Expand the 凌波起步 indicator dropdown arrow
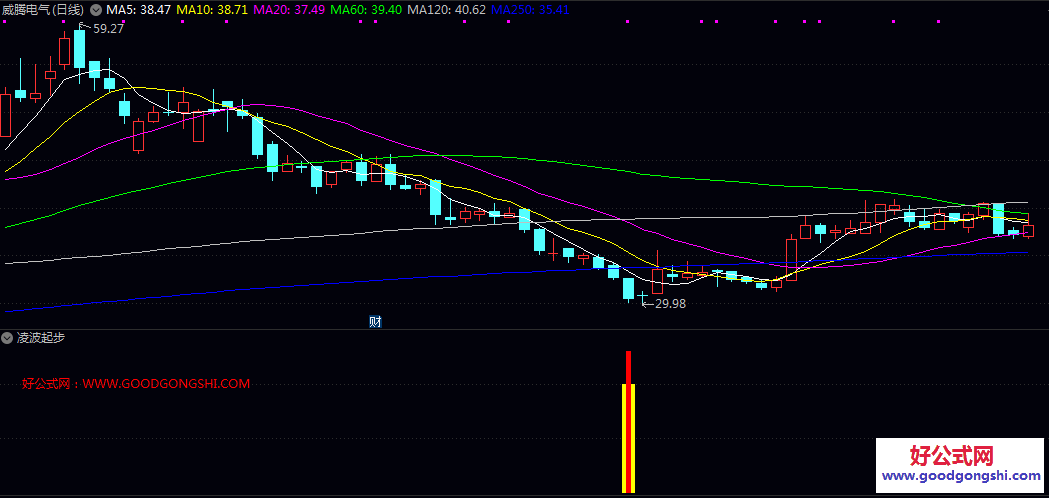Image resolution: width=1049 pixels, height=498 pixels. [8, 338]
